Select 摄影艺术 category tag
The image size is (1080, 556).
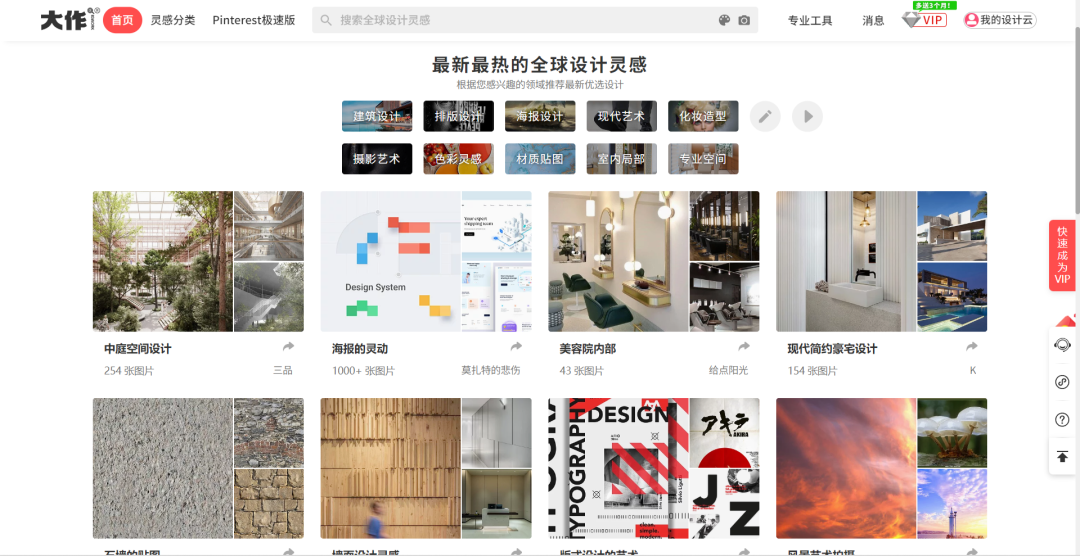[377, 158]
